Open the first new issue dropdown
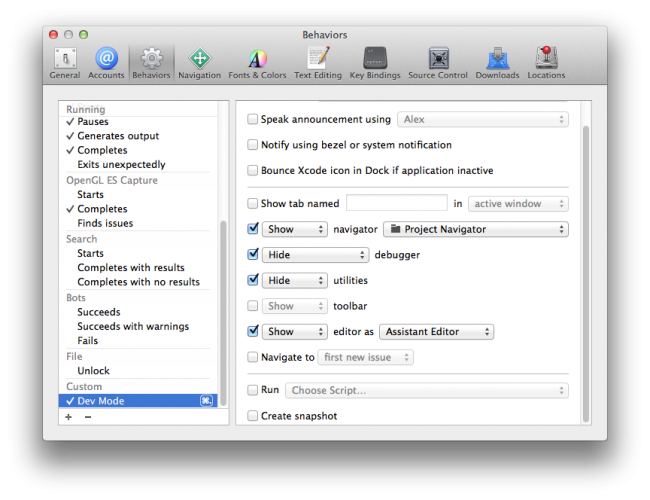The height and width of the screenshot is (500, 650). 366,357
